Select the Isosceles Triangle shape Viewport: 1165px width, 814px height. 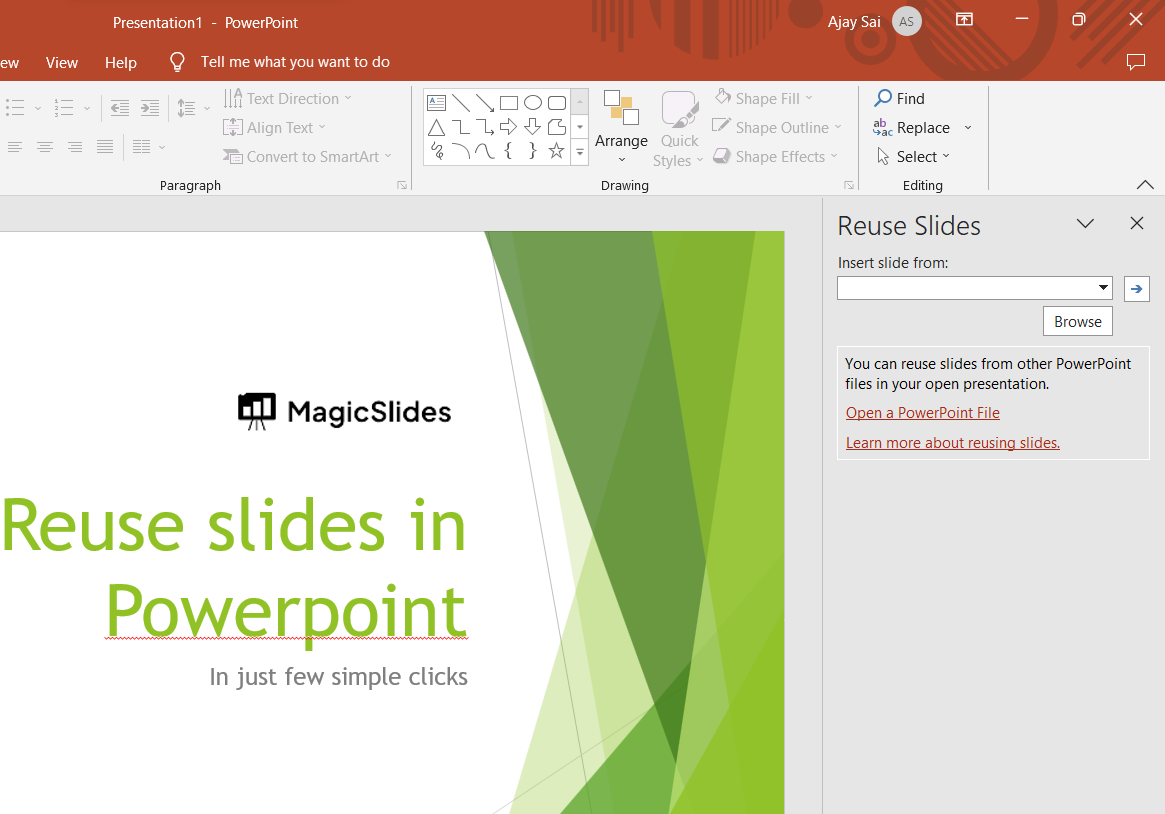[x=437, y=127]
